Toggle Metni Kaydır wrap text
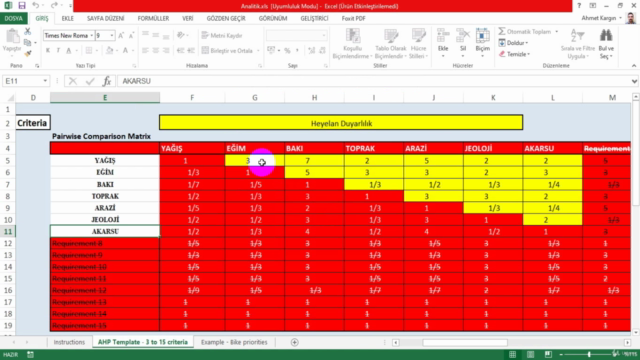The width and height of the screenshot is (640, 360). pos(222,36)
